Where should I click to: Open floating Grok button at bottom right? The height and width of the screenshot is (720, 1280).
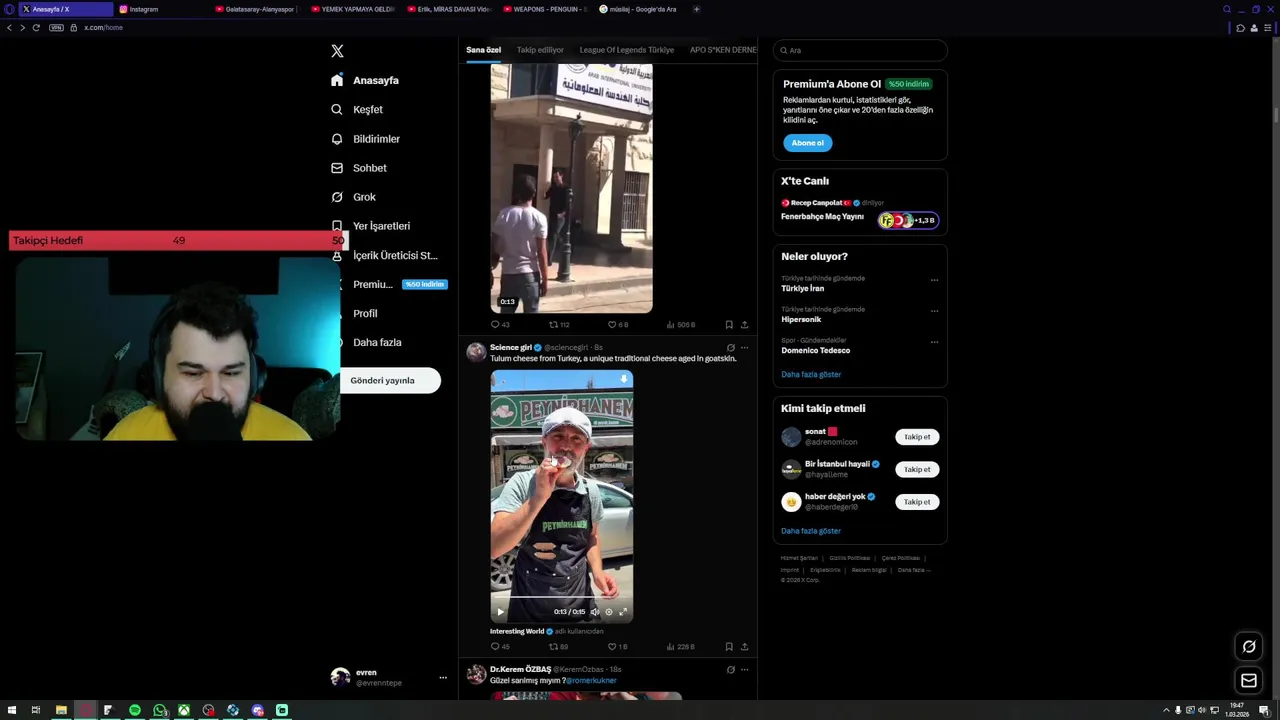tap(1249, 647)
